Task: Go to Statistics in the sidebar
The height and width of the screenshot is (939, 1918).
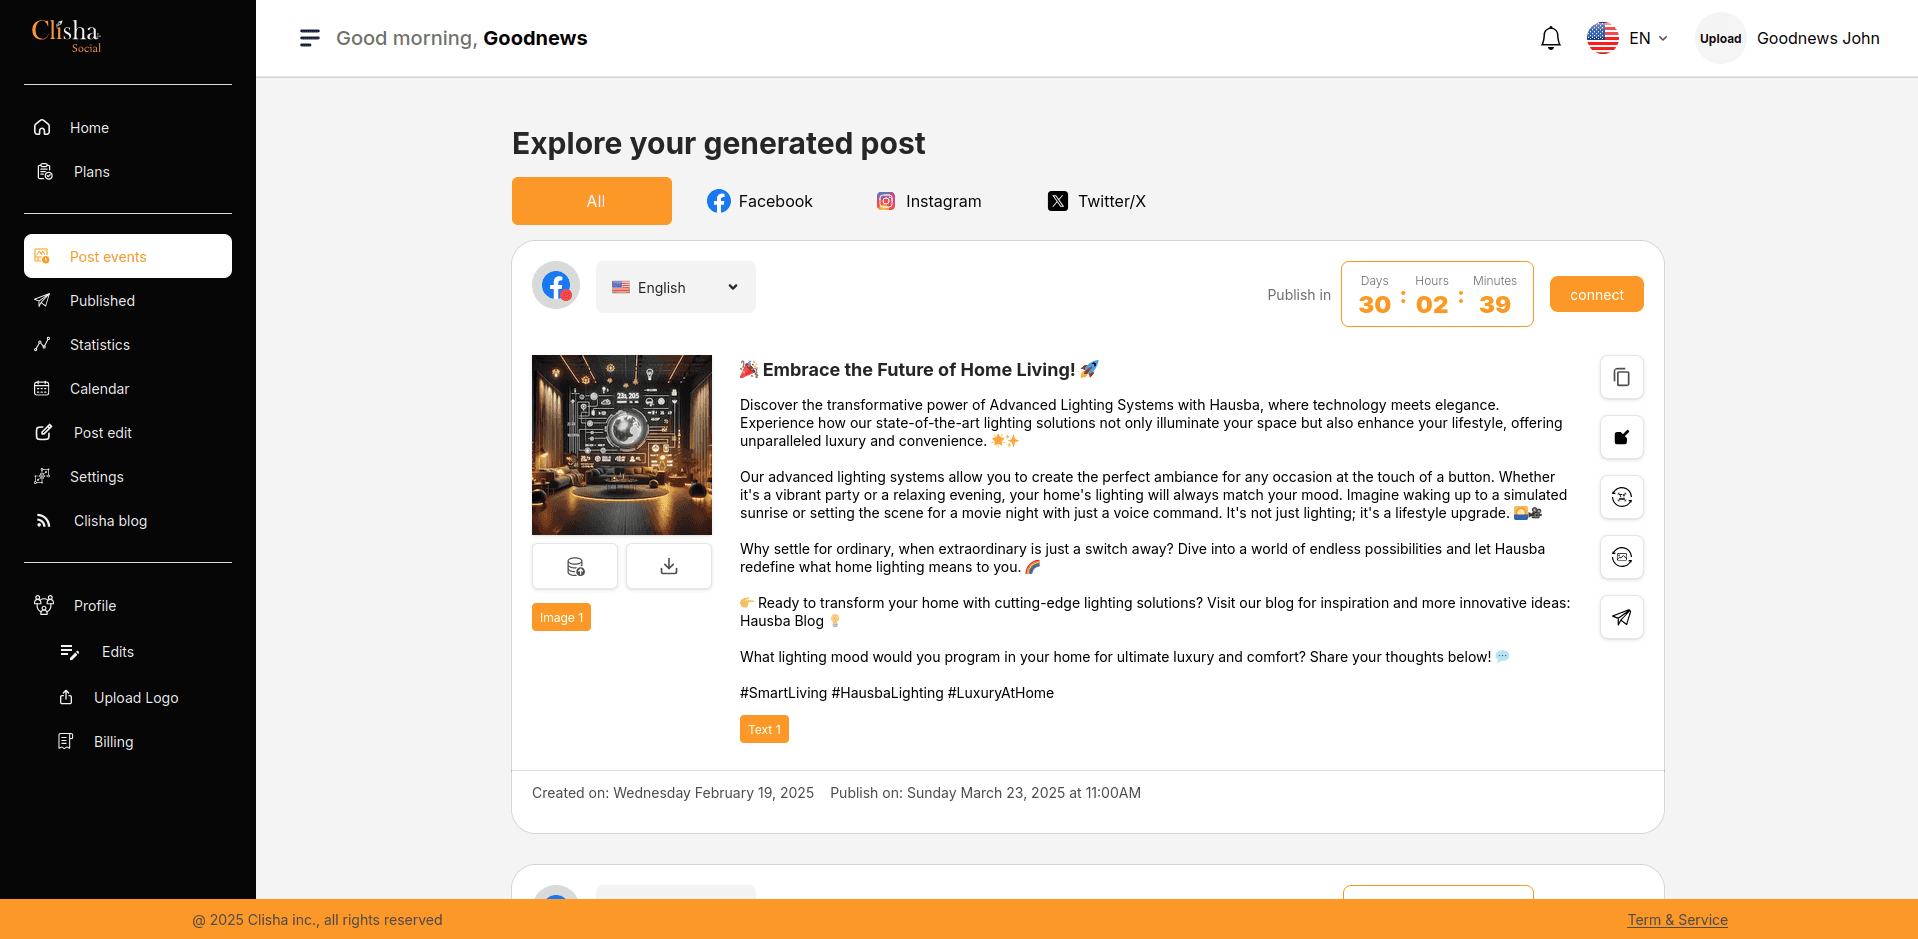Action: tap(100, 345)
